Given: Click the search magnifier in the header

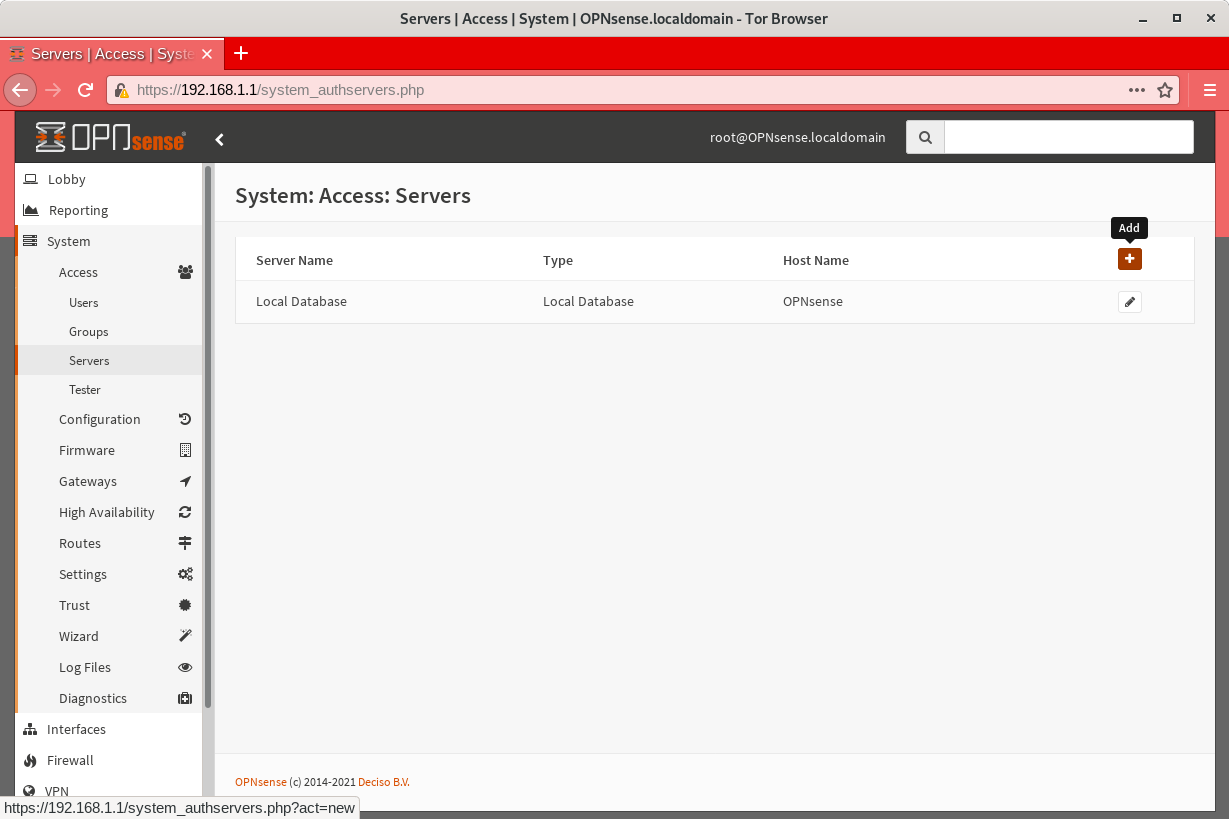Looking at the screenshot, I should tap(924, 137).
